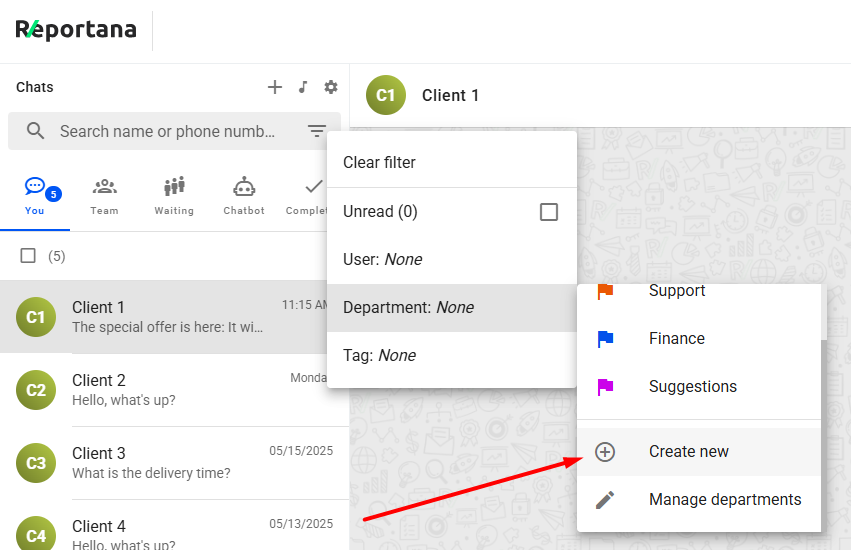Switch to the Waiting tab
The image size is (851, 550).
[174, 195]
